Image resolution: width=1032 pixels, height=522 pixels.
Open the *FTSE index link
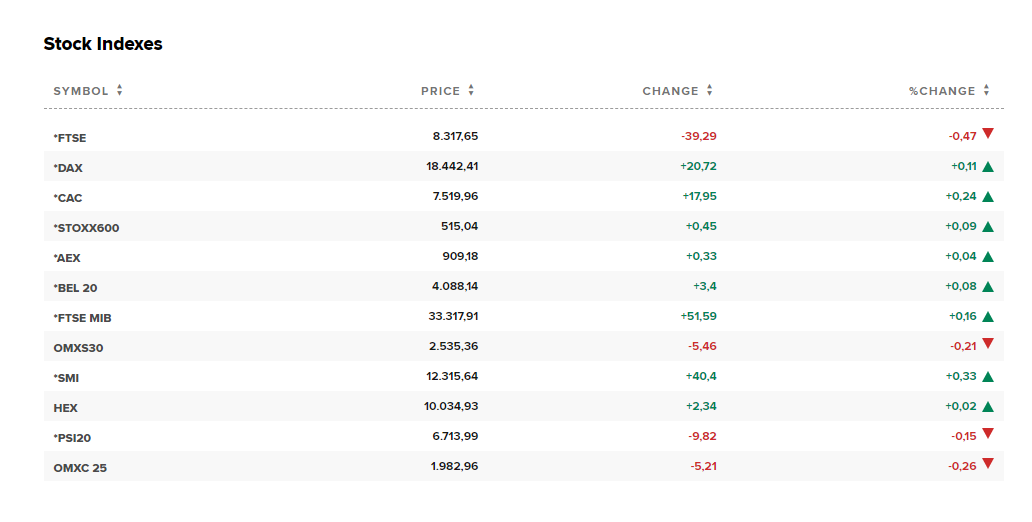70,138
